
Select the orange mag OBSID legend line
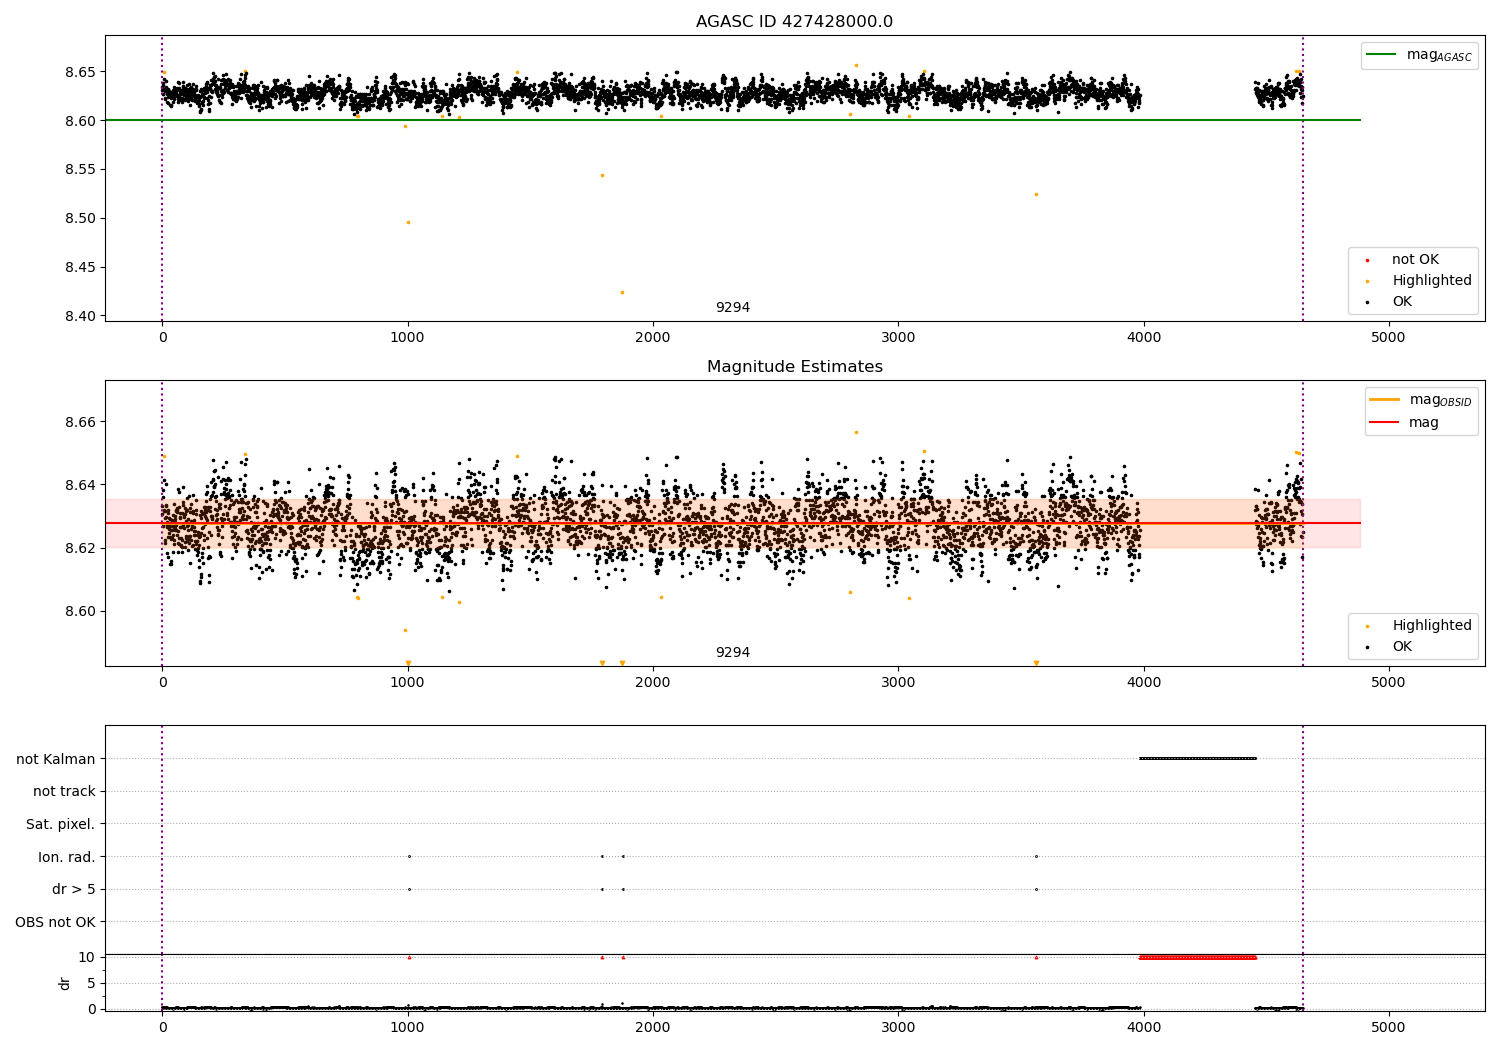1384,400
